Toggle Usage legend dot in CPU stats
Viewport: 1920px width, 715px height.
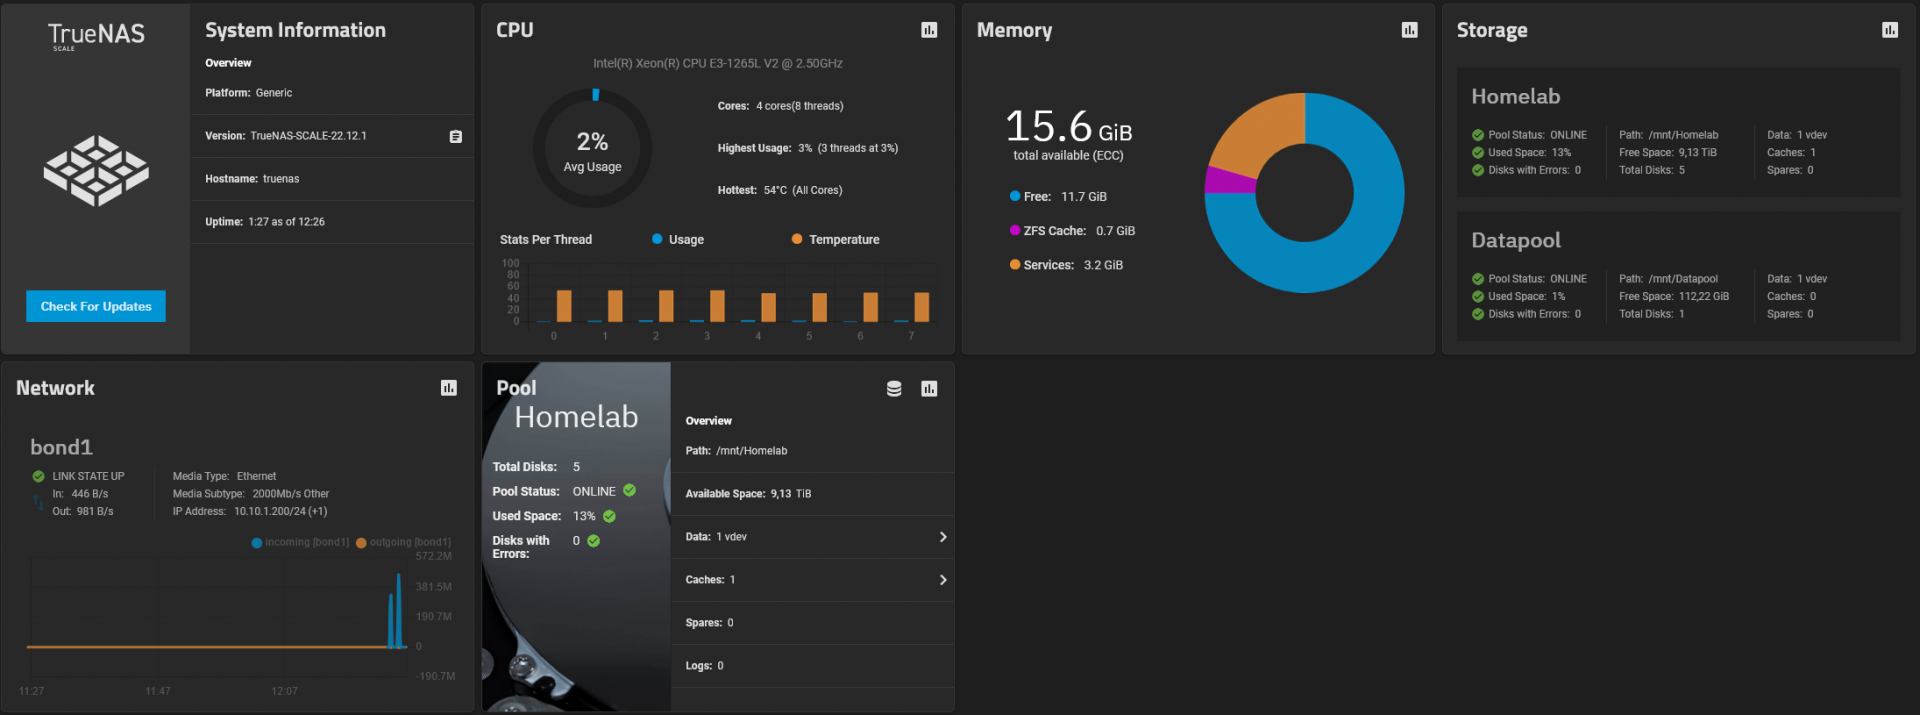[657, 239]
